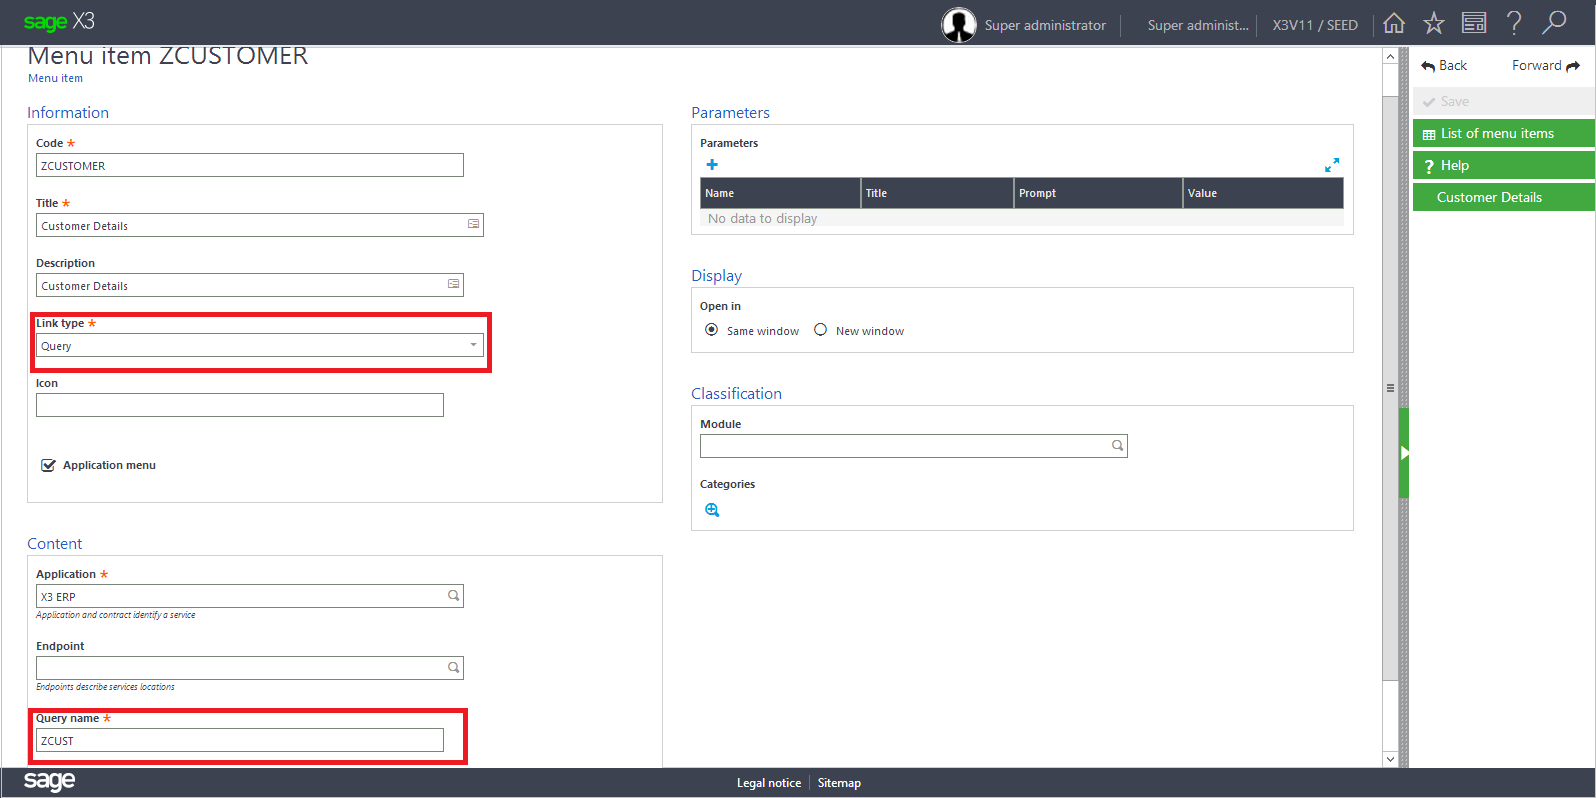Image resolution: width=1596 pixels, height=798 pixels.
Task: Click the Back button
Action: 1444,66
